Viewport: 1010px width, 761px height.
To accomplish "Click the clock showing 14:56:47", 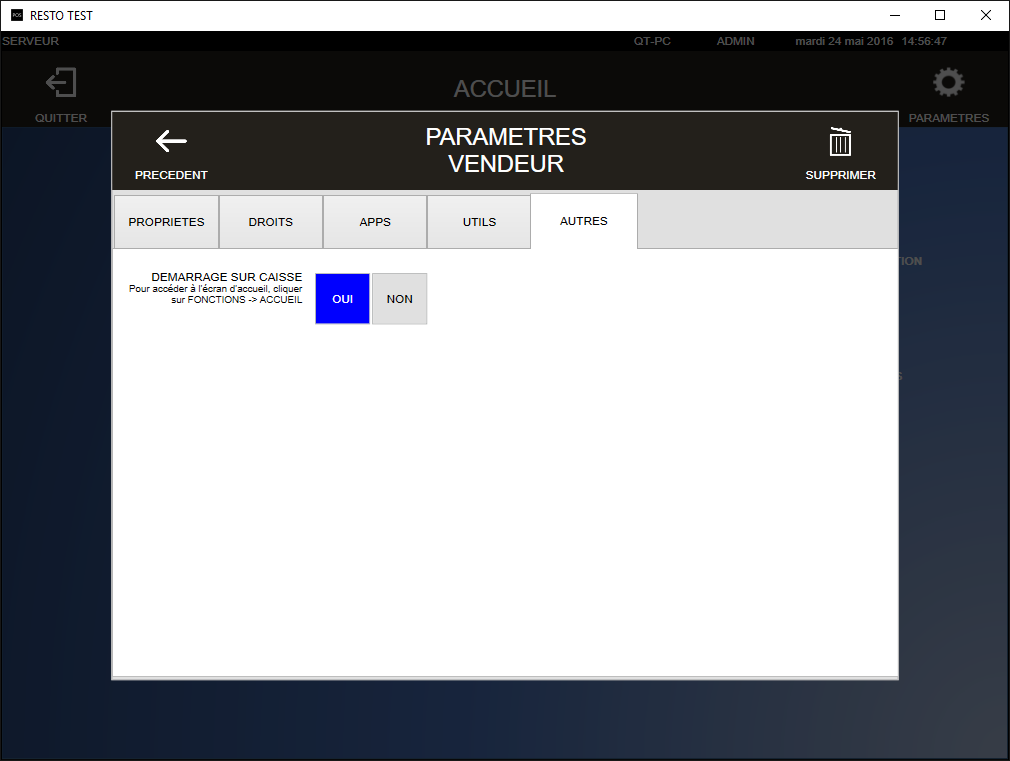I will click(x=924, y=41).
